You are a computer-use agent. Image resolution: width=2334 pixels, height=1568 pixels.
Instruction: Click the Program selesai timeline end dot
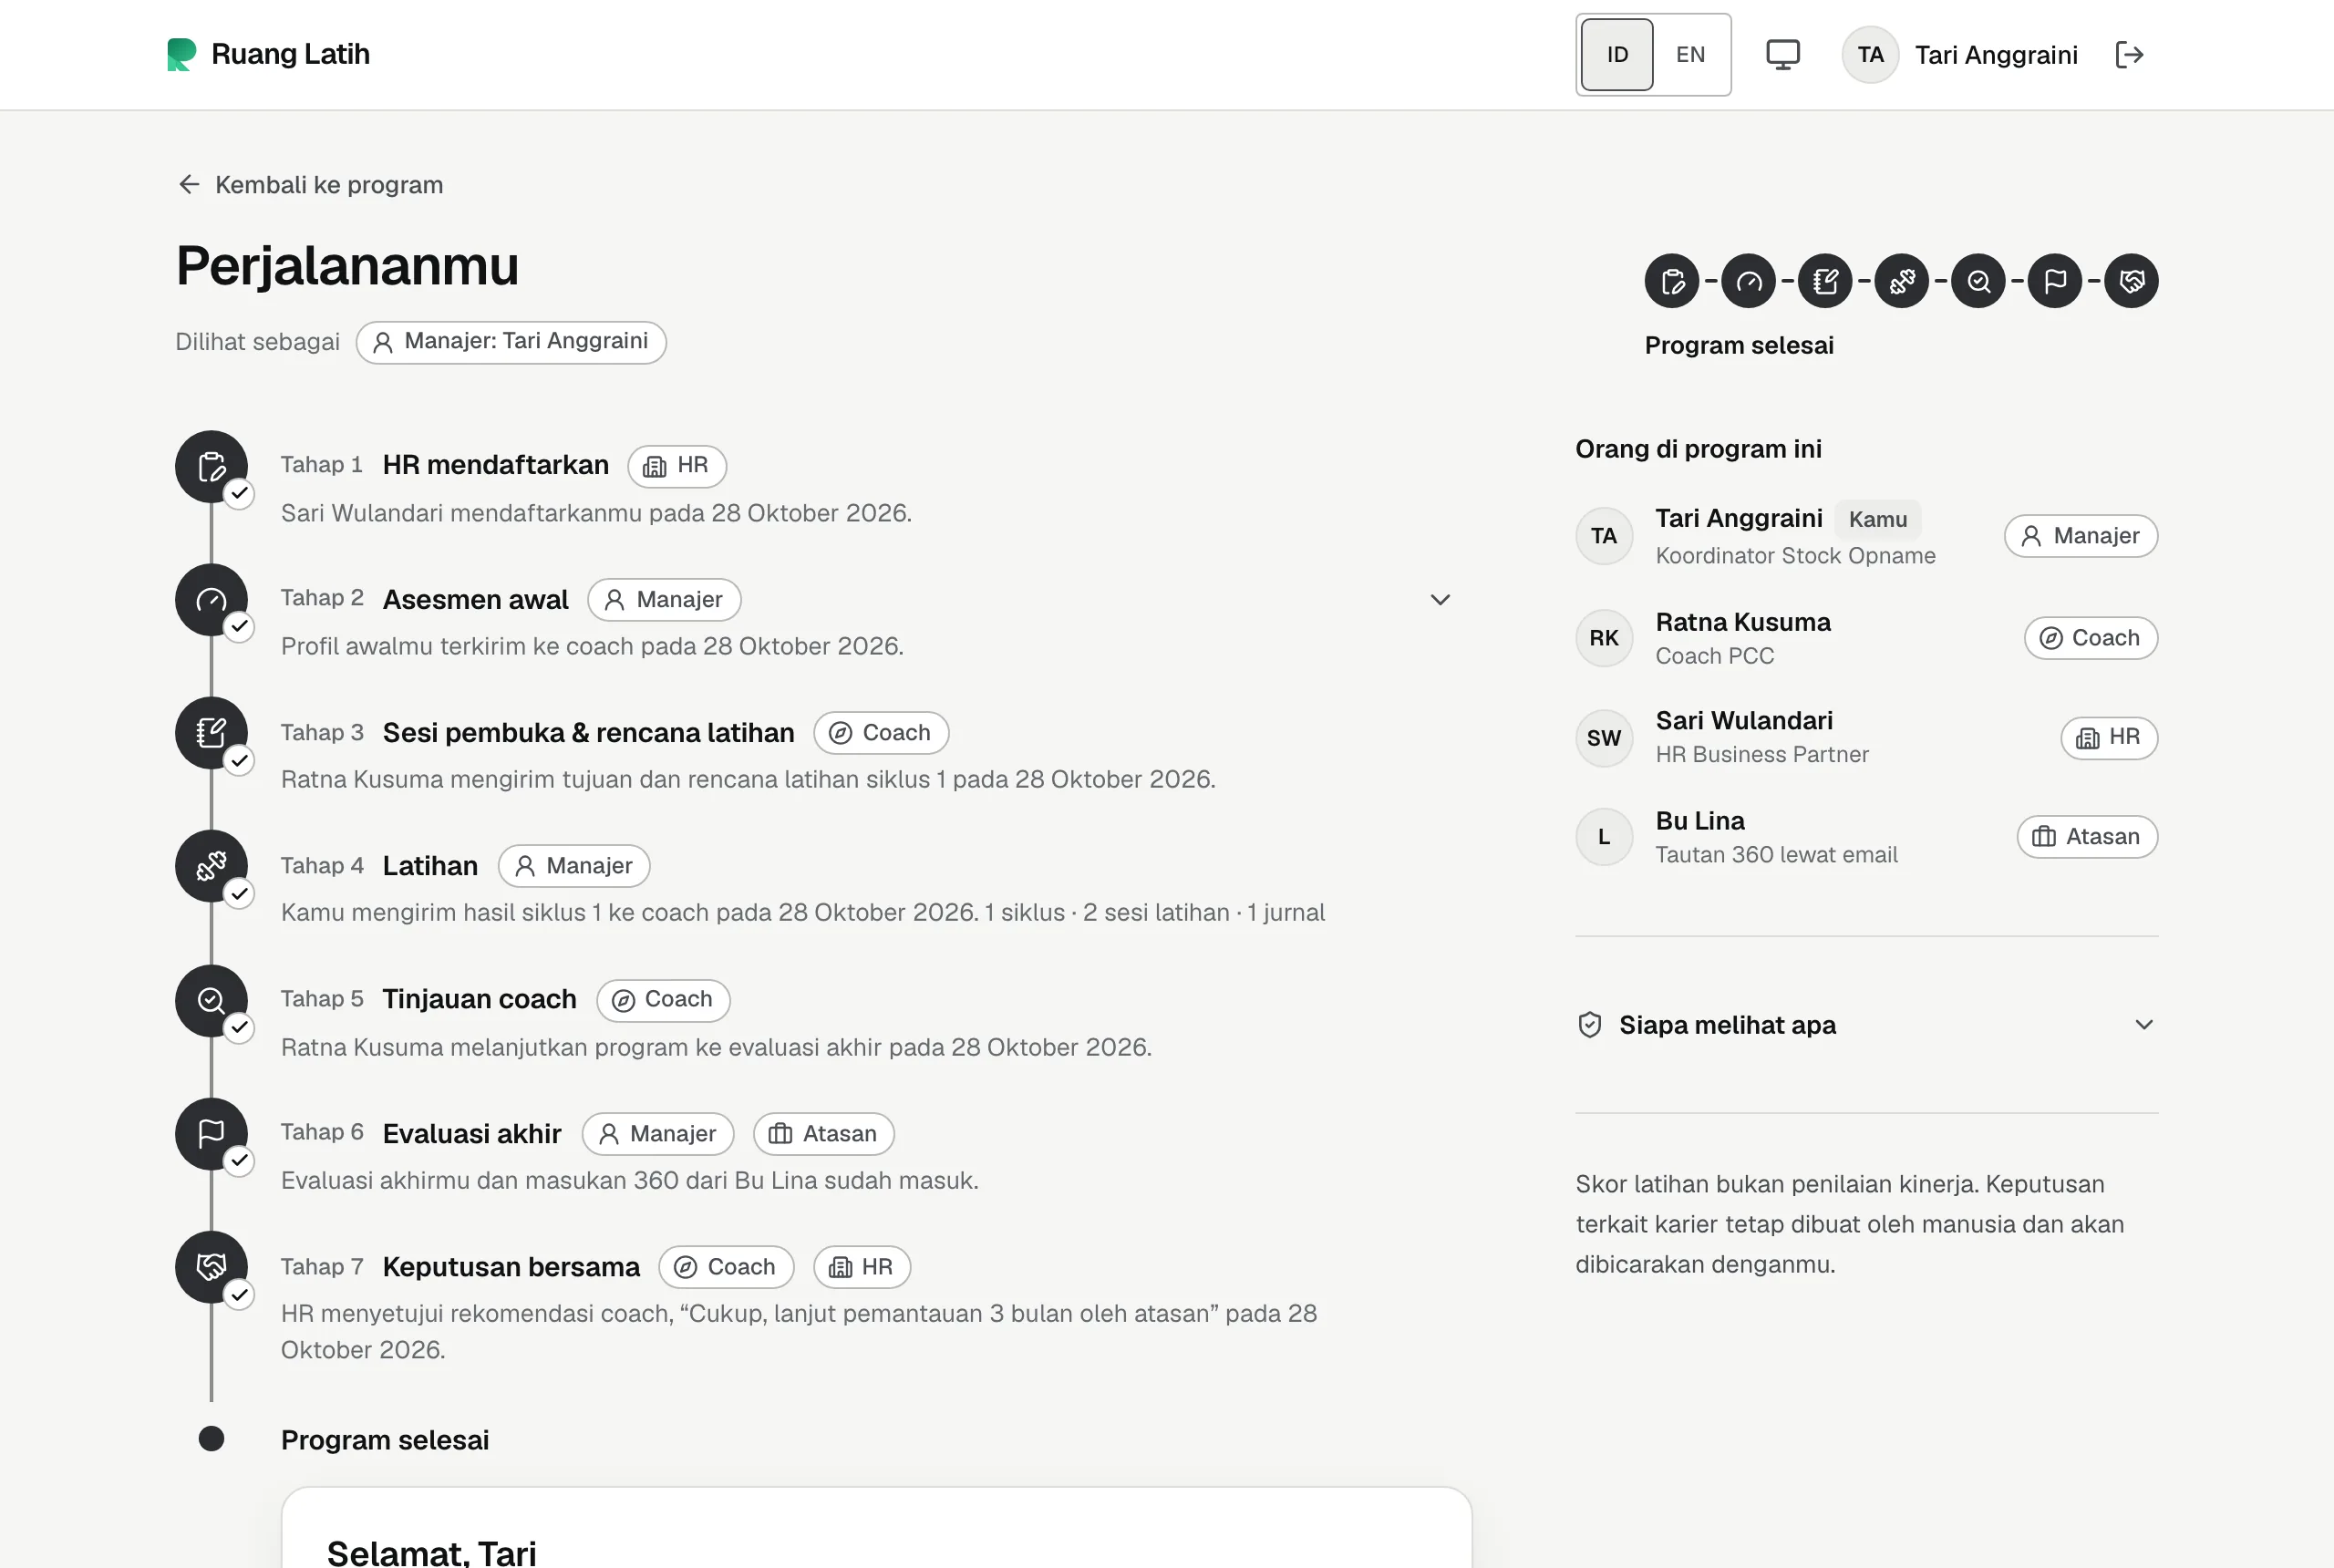pos(211,1439)
